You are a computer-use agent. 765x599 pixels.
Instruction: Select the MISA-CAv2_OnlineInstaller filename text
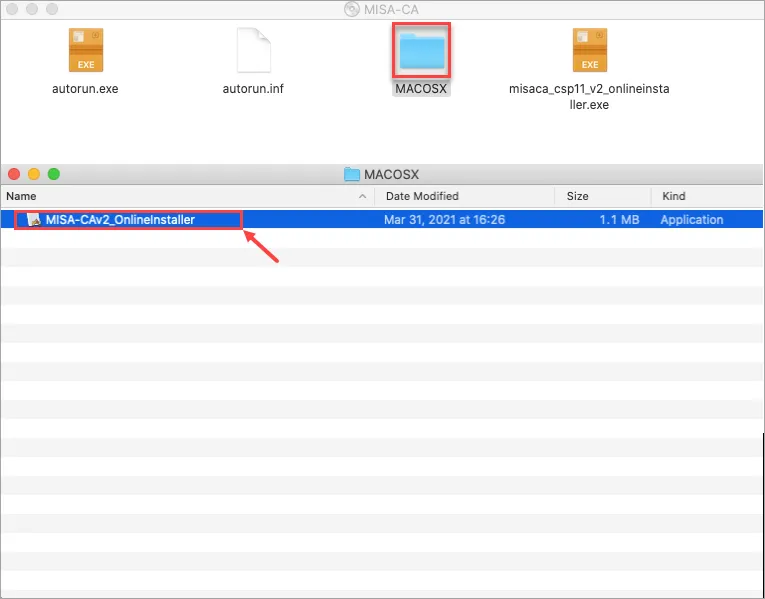coord(120,220)
